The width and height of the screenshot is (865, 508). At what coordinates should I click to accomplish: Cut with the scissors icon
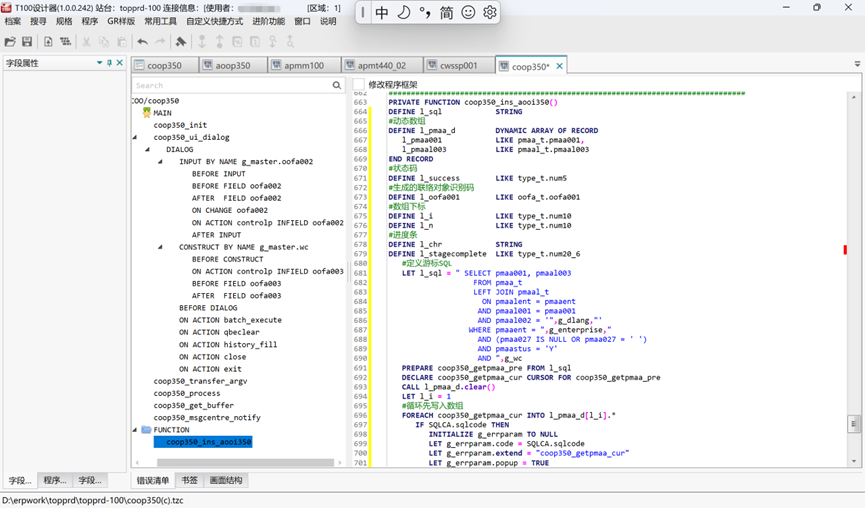pos(87,42)
